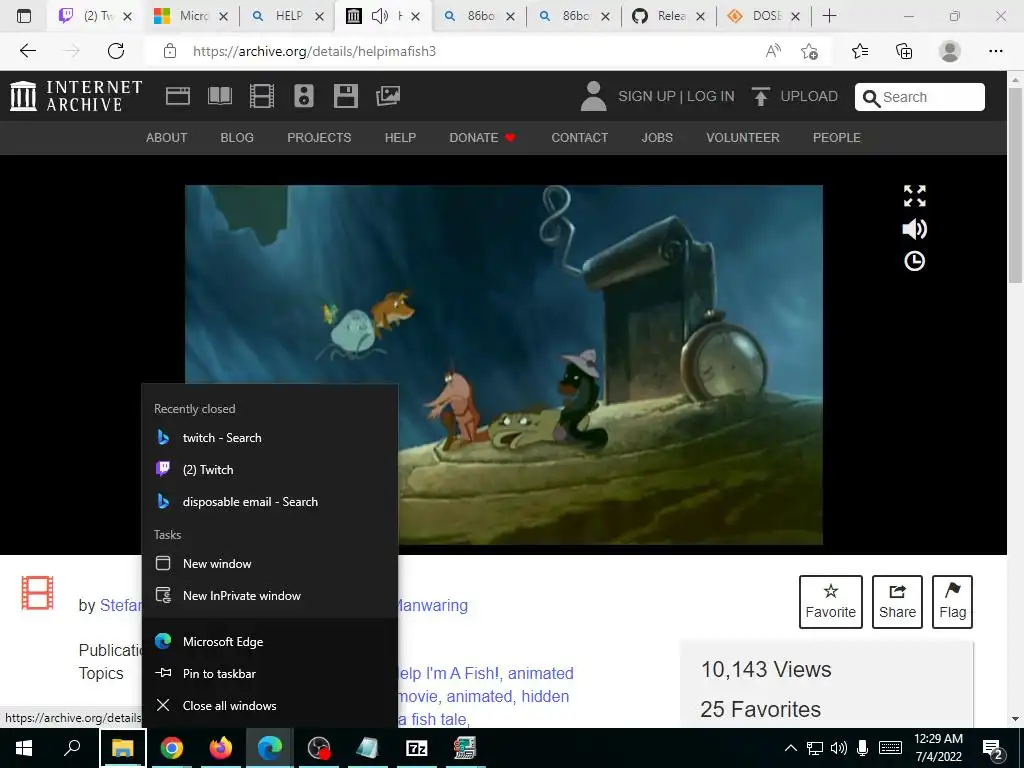Open the PROJECTS navigation link
1024x768 pixels.
319,138
